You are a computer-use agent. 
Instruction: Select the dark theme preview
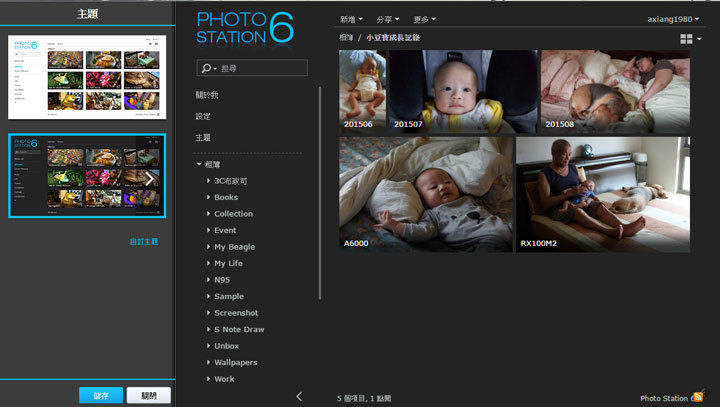[86, 175]
